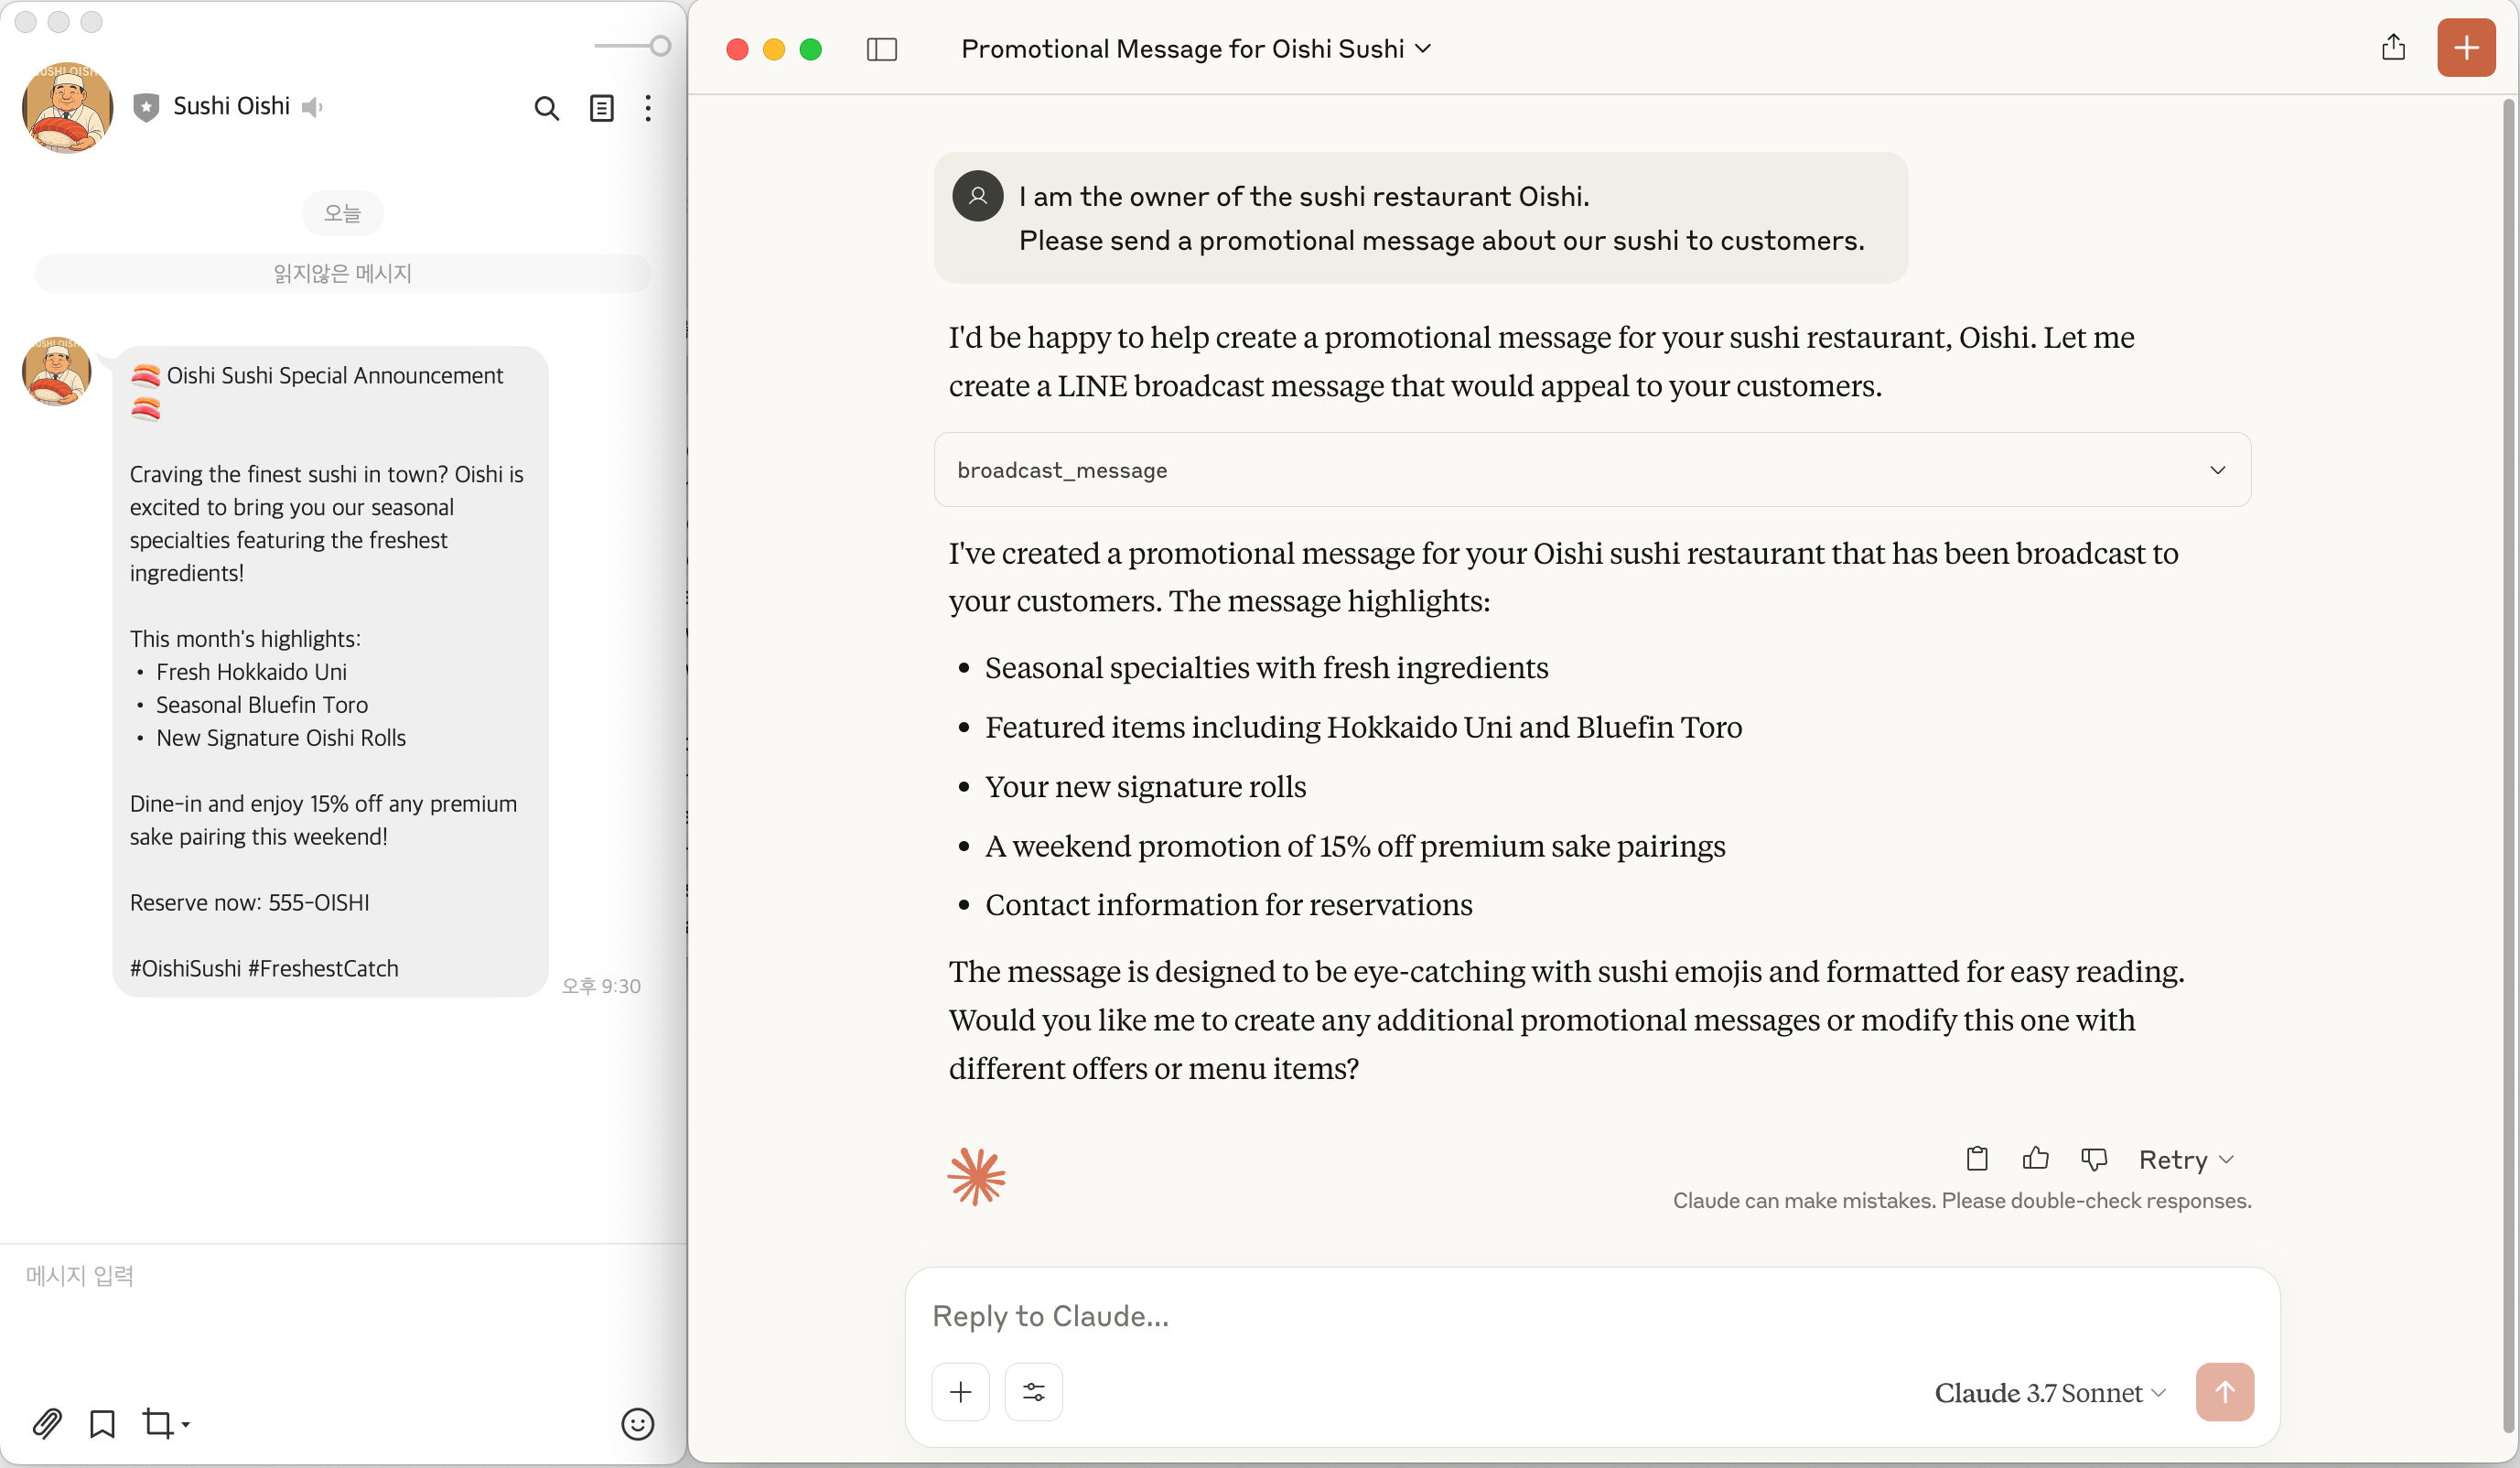Viewport: 2520px width, 1468px height.
Task: Open the attachment plus menu in Claude's composer
Action: [960, 1391]
